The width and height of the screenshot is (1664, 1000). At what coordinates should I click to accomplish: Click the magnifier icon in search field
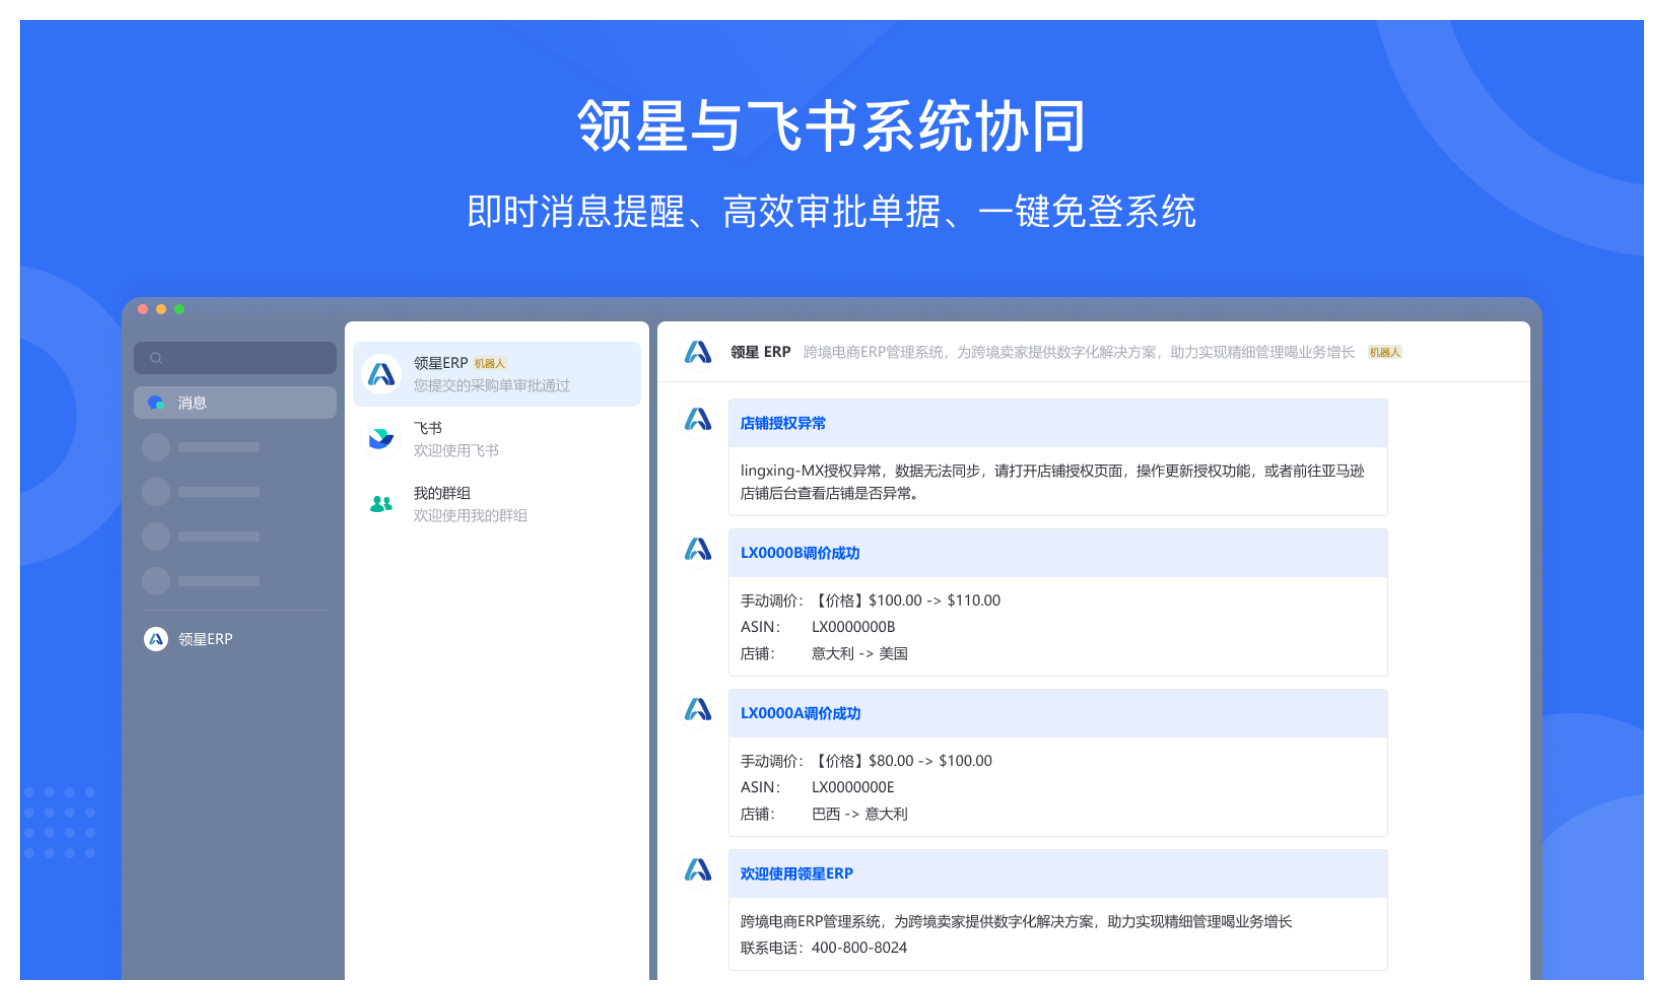coord(156,358)
